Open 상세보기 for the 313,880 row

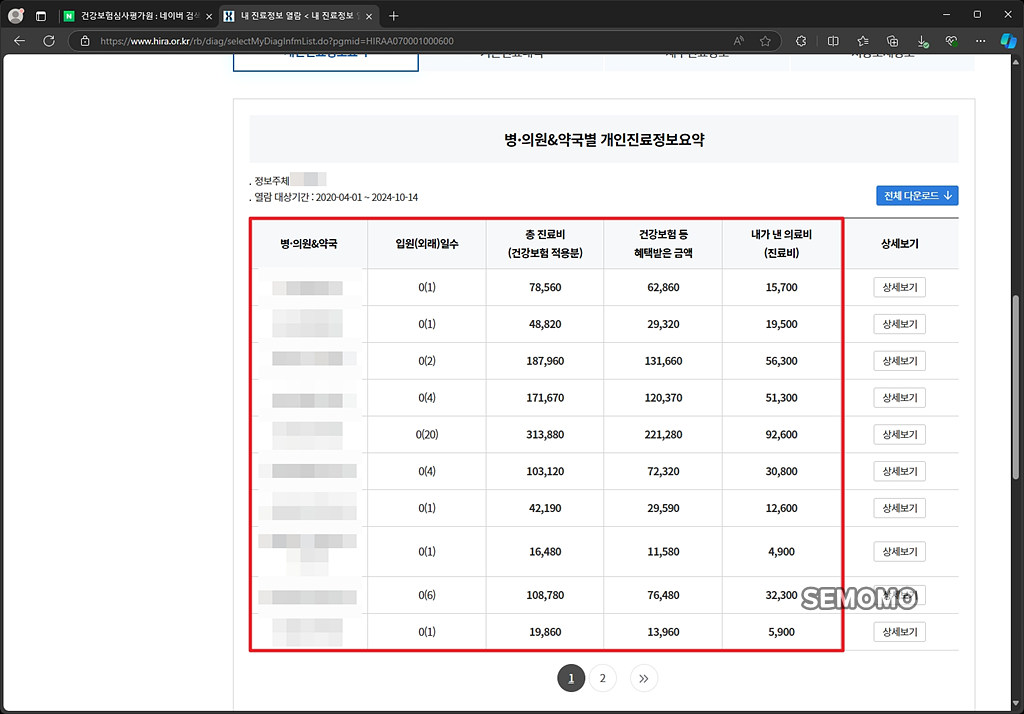click(899, 434)
